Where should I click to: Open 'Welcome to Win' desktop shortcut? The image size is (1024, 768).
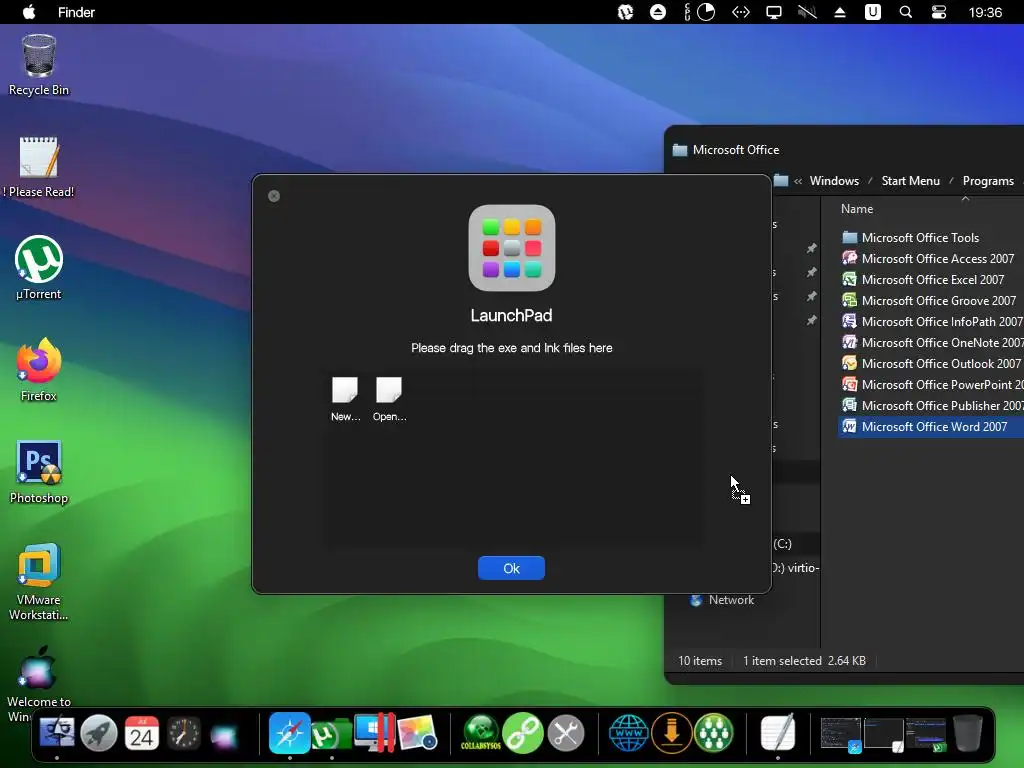[x=39, y=683]
